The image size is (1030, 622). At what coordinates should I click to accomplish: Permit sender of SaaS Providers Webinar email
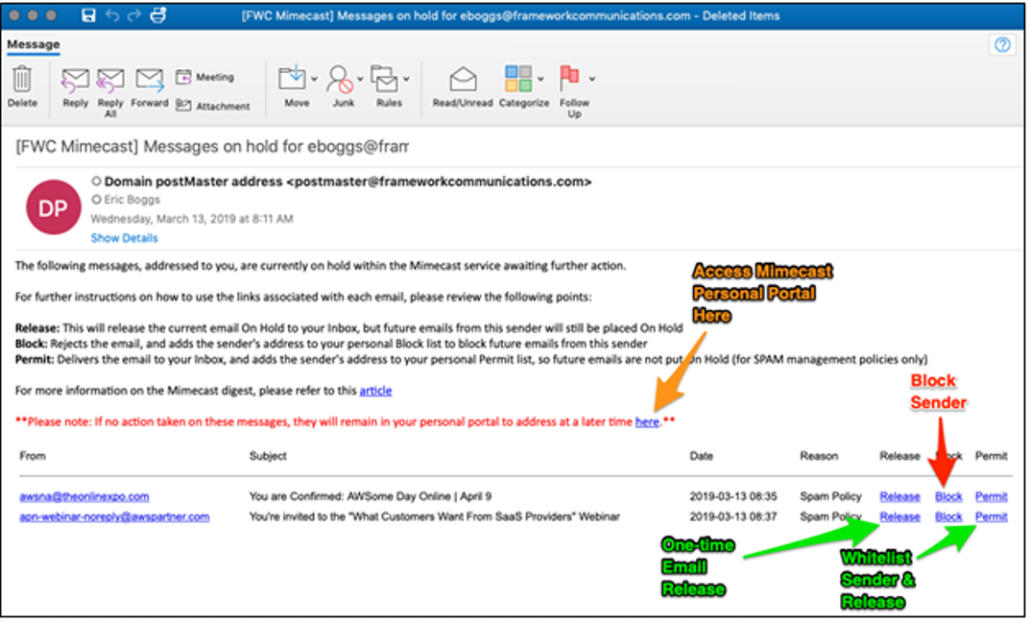coord(991,516)
